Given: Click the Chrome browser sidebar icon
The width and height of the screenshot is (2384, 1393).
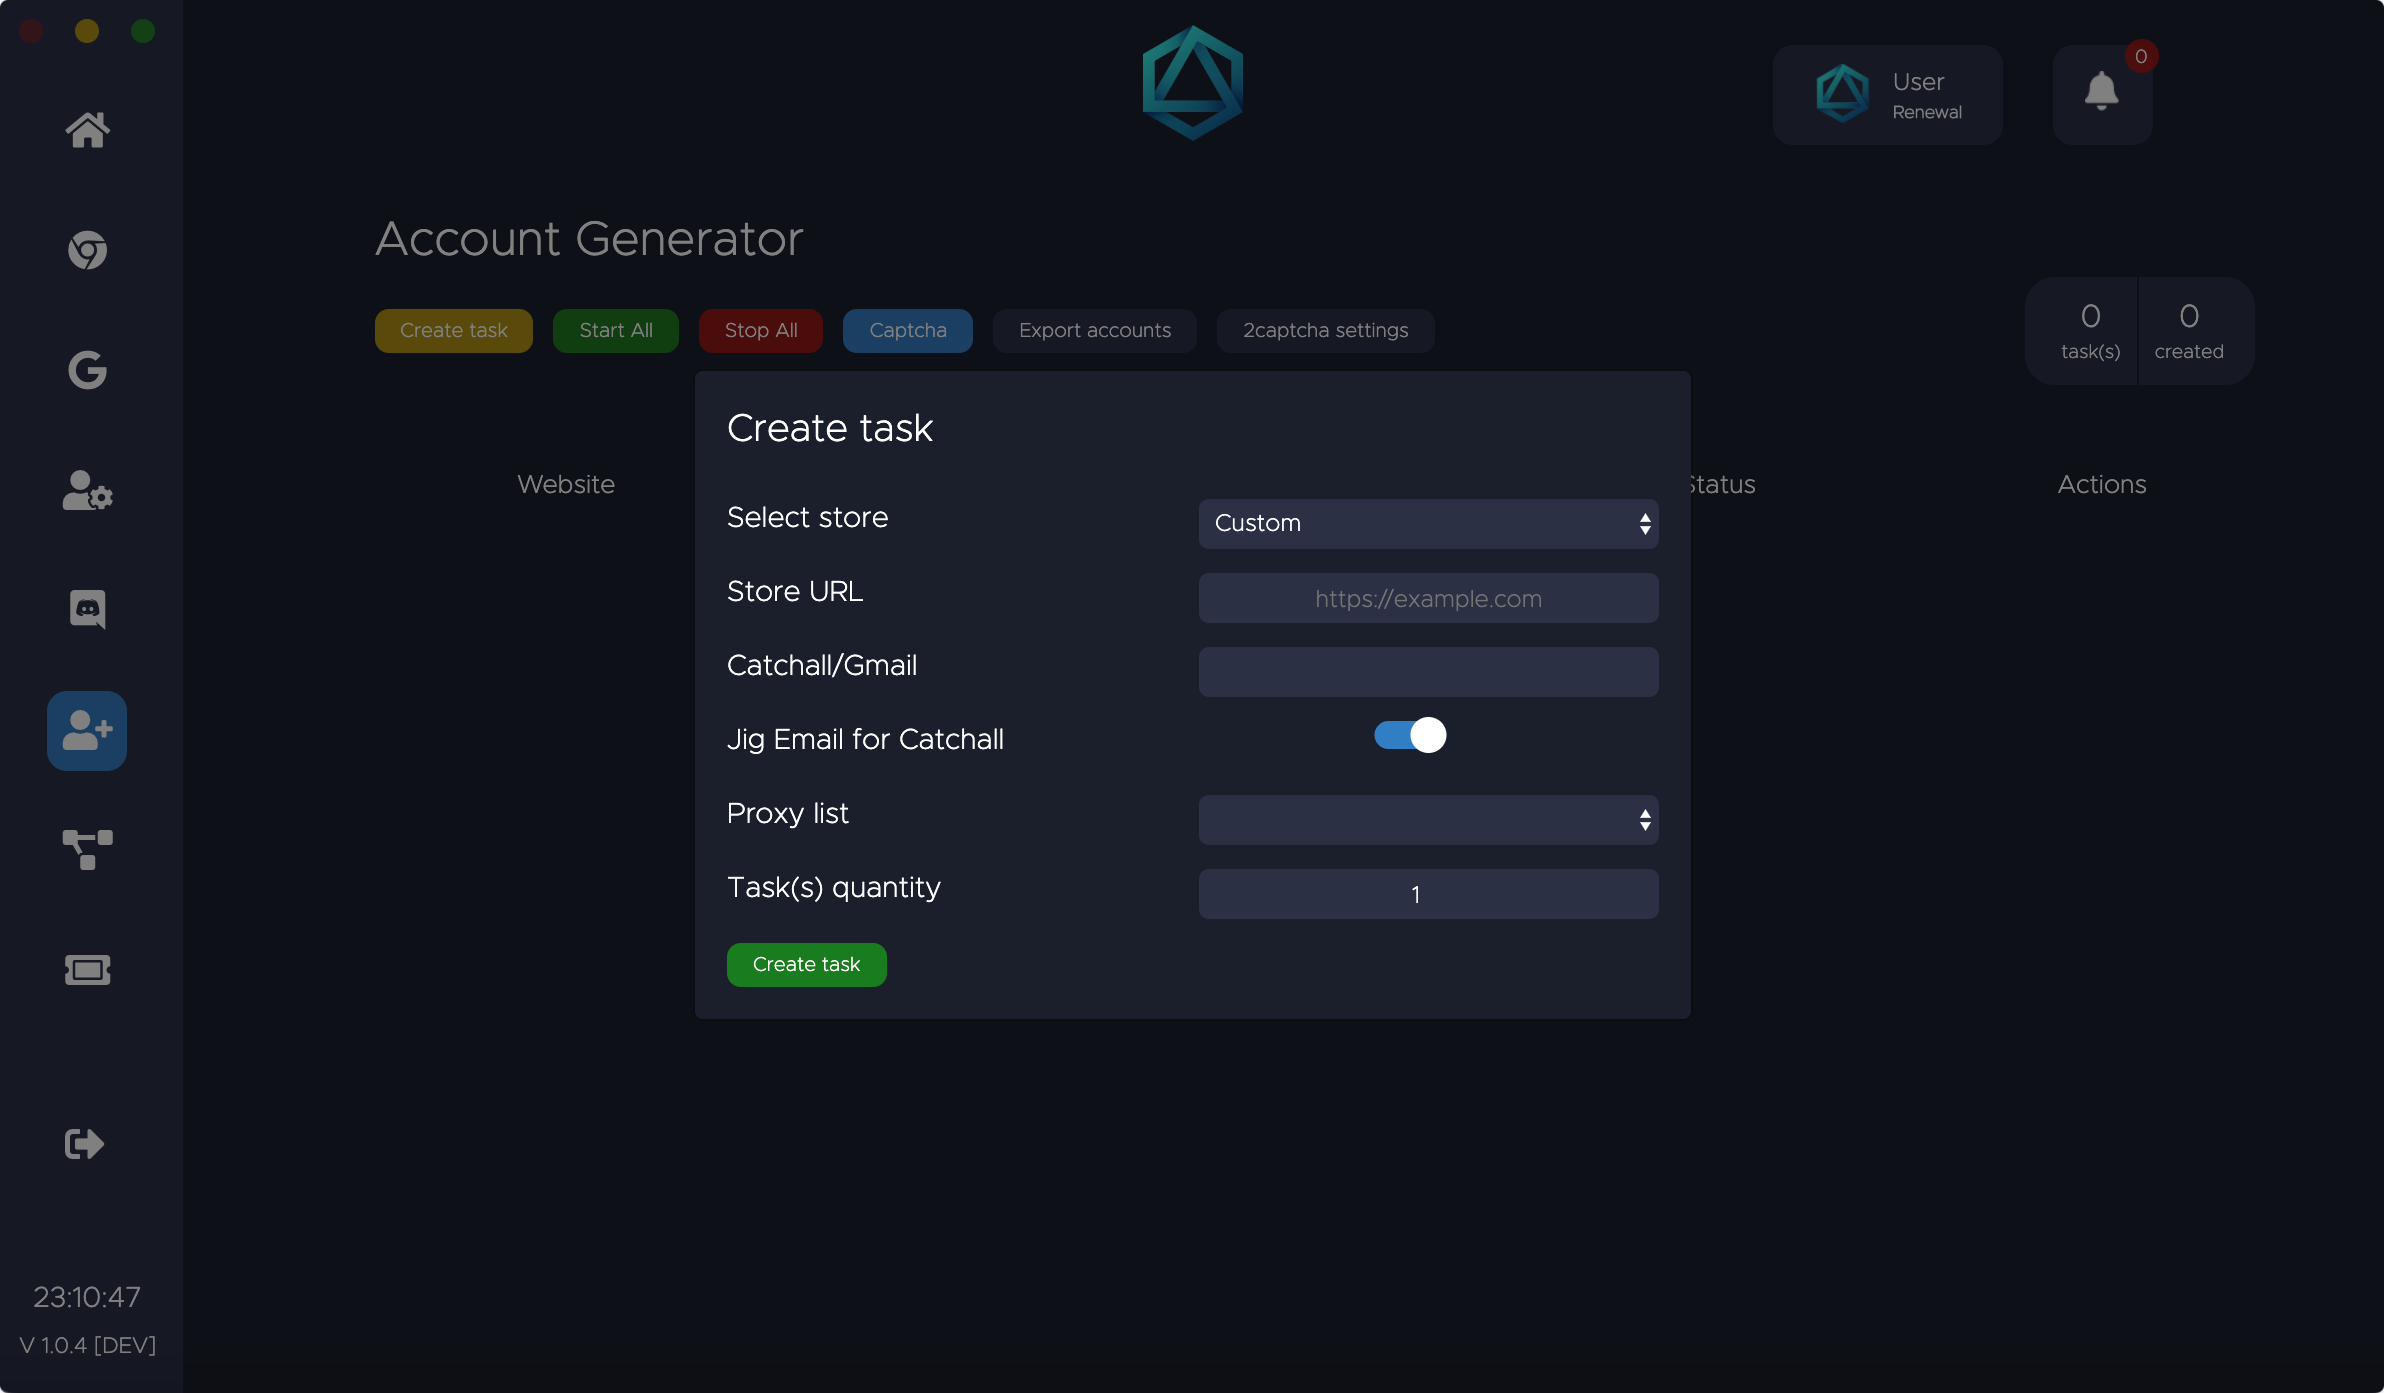Looking at the screenshot, I should click(87, 250).
